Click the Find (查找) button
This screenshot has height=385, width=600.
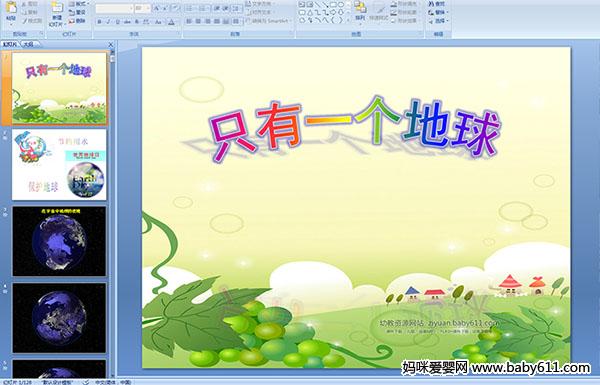coord(437,4)
